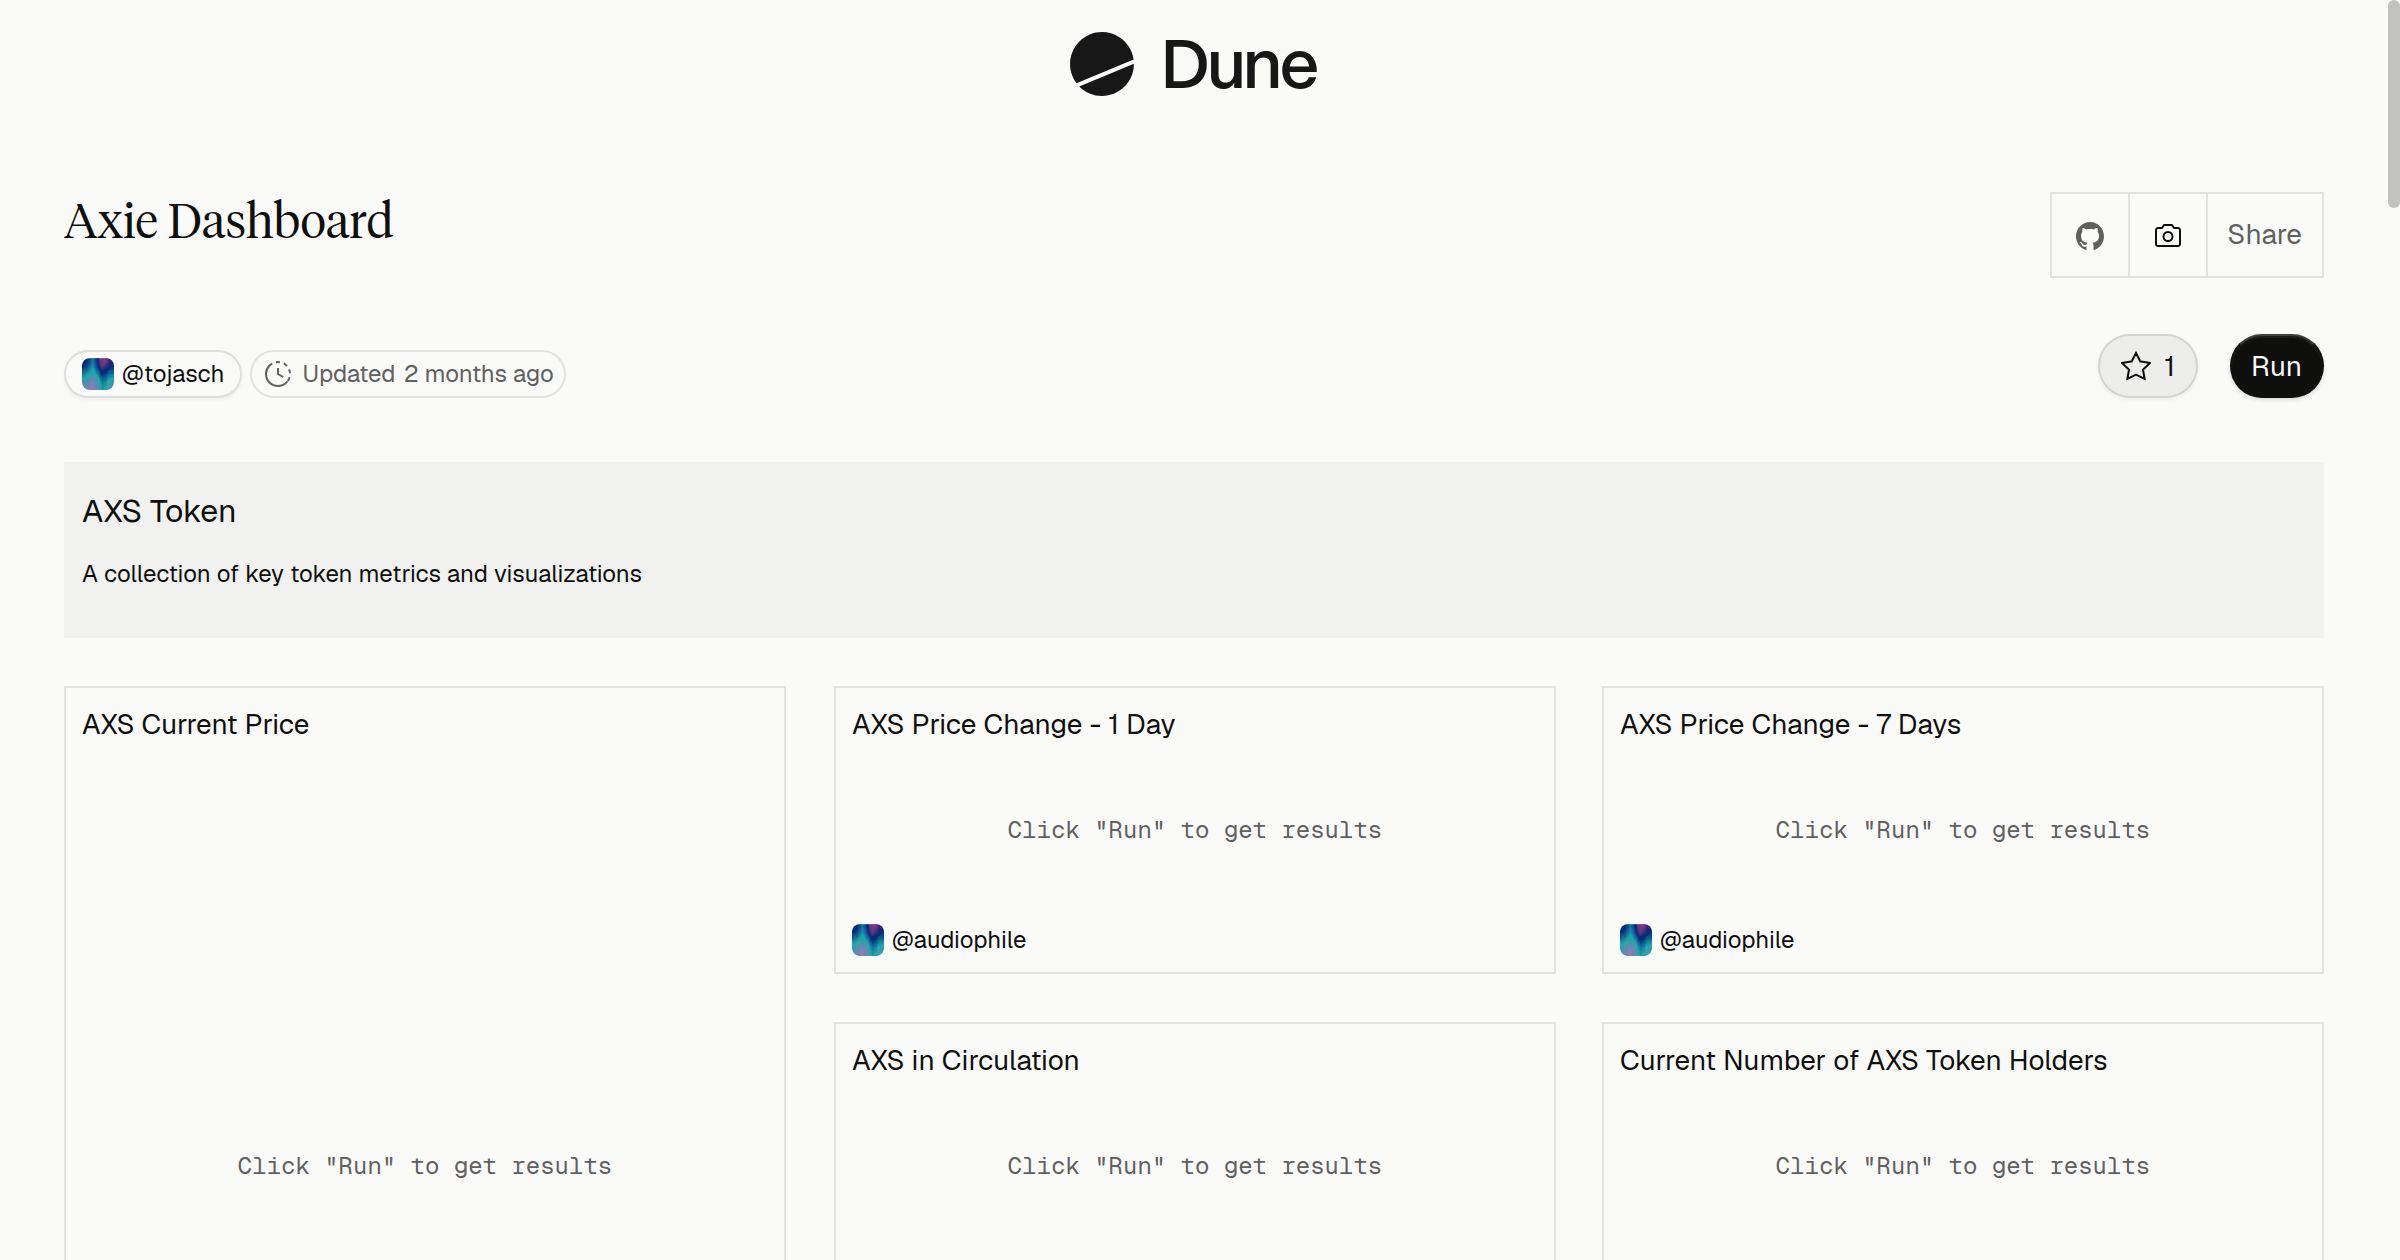
Task: Click the 'Updated 2 months ago' label
Action: [427, 374]
